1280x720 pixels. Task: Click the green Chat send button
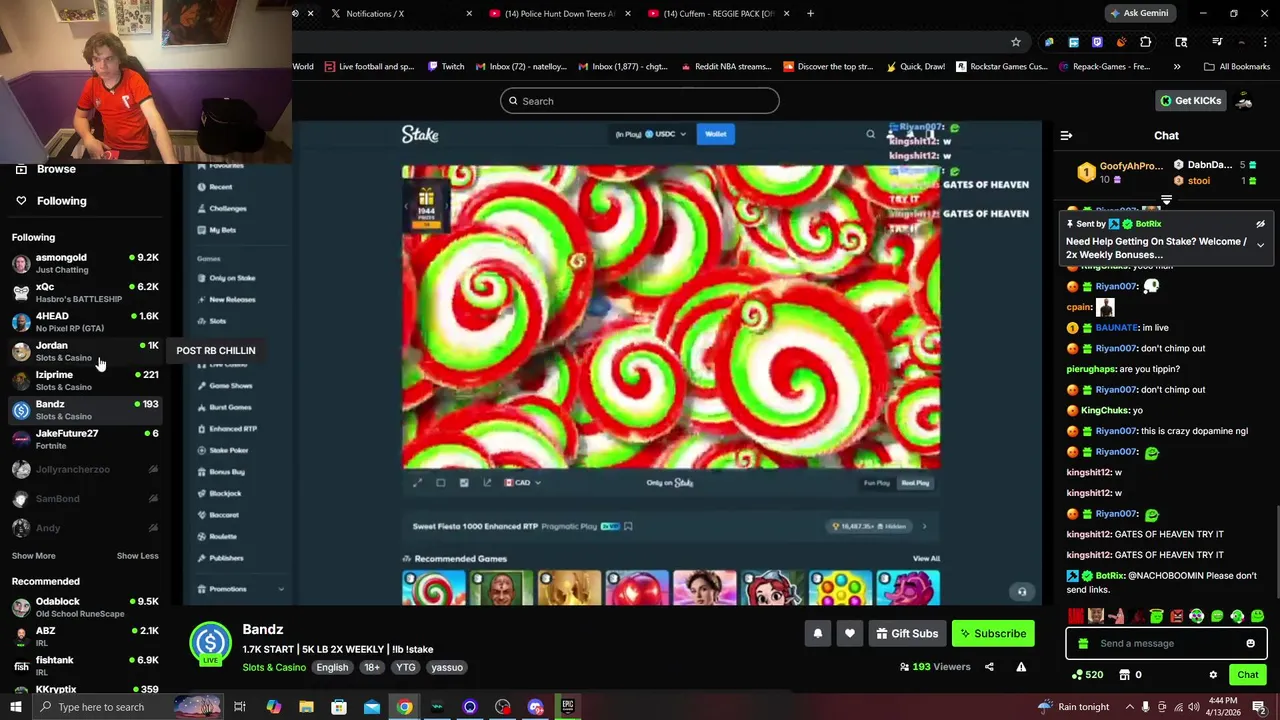pyautogui.click(x=1247, y=675)
